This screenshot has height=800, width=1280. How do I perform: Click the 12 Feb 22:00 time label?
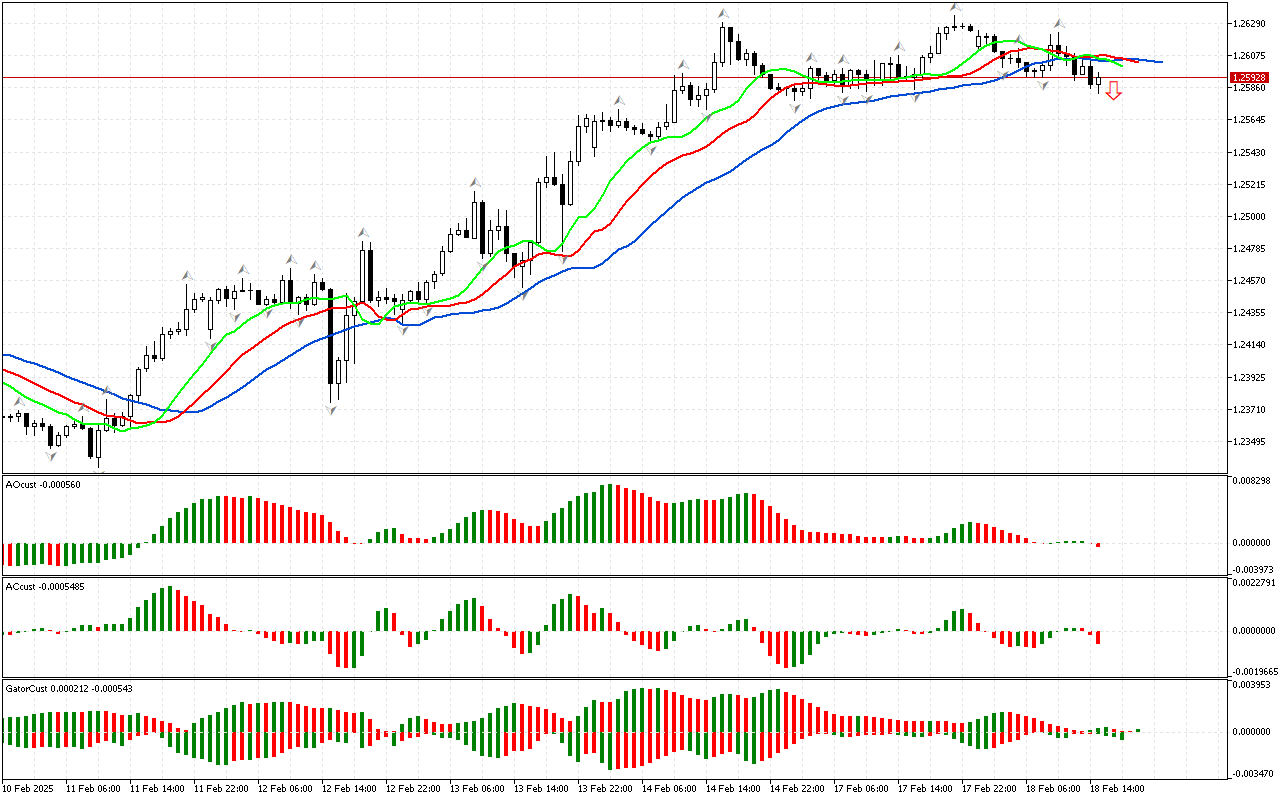pyautogui.click(x=413, y=788)
